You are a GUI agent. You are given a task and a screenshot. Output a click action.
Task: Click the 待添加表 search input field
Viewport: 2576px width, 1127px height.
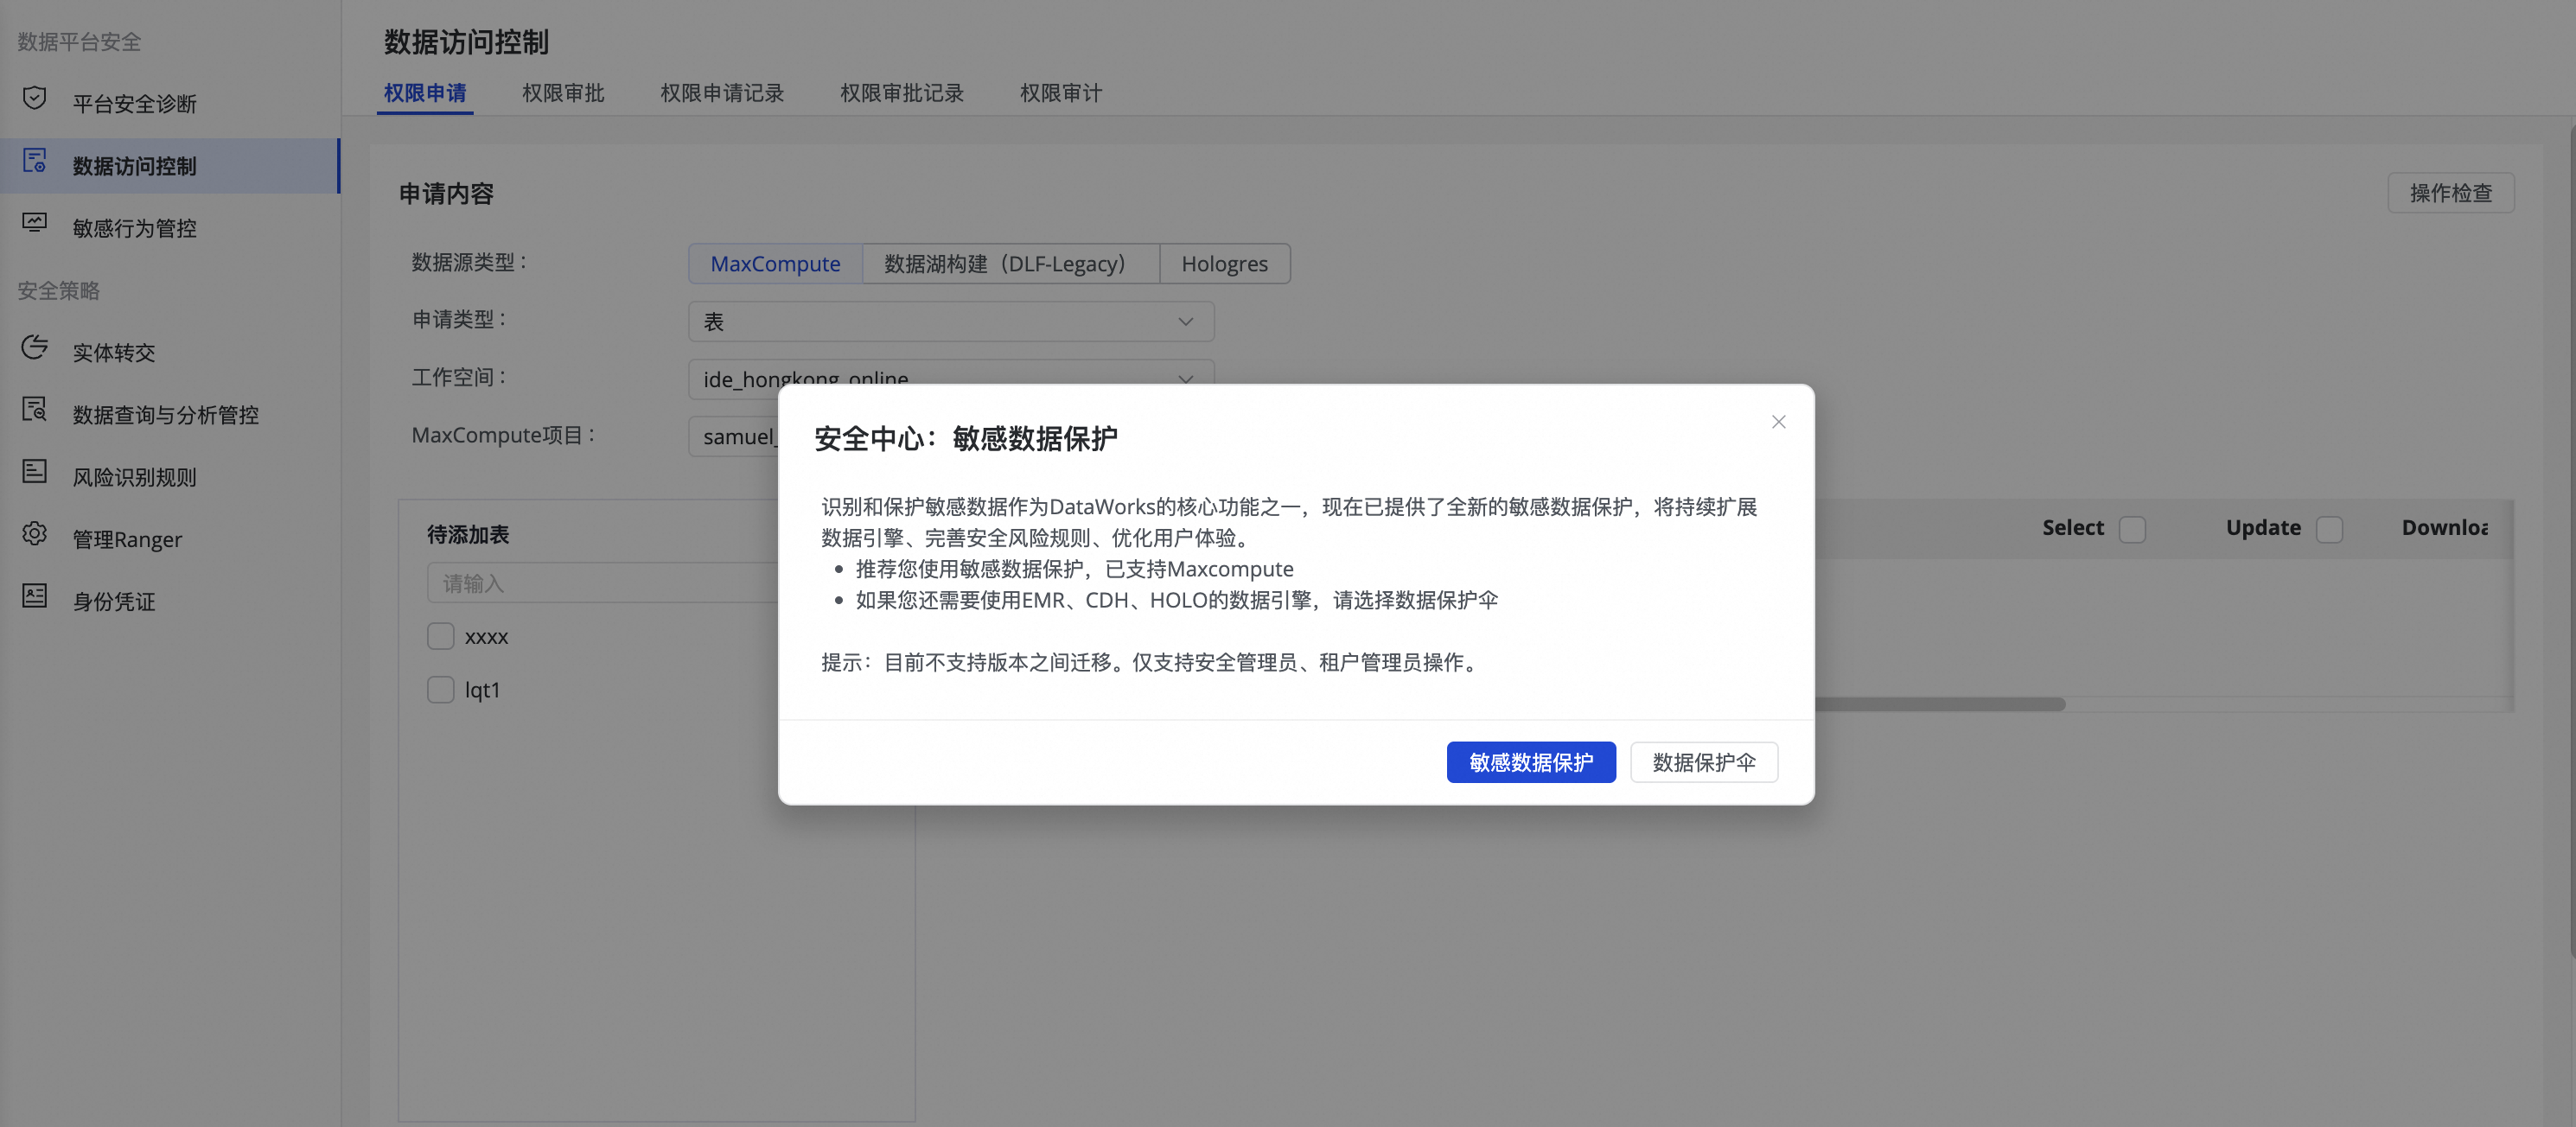[603, 582]
